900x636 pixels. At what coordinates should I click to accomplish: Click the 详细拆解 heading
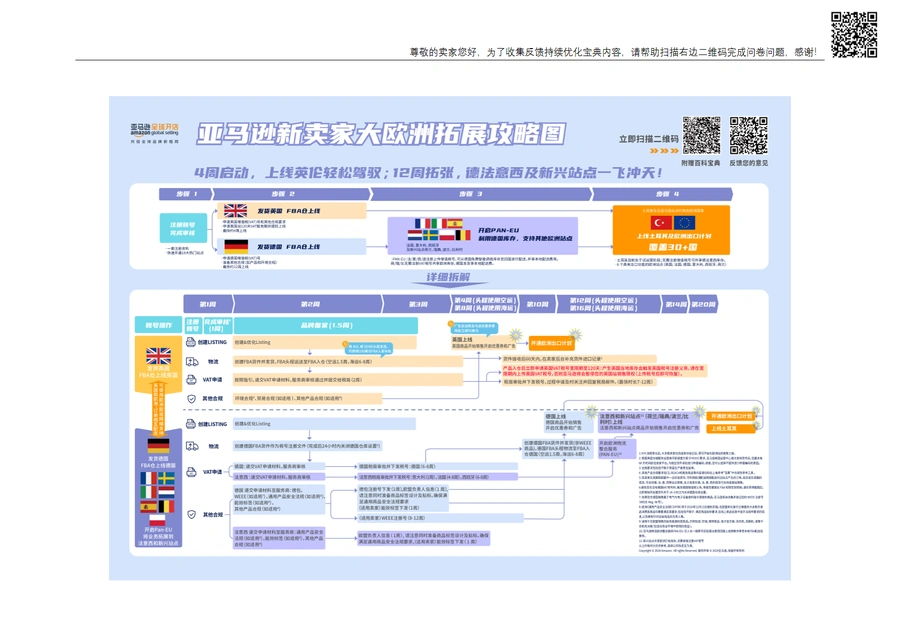pos(448,277)
